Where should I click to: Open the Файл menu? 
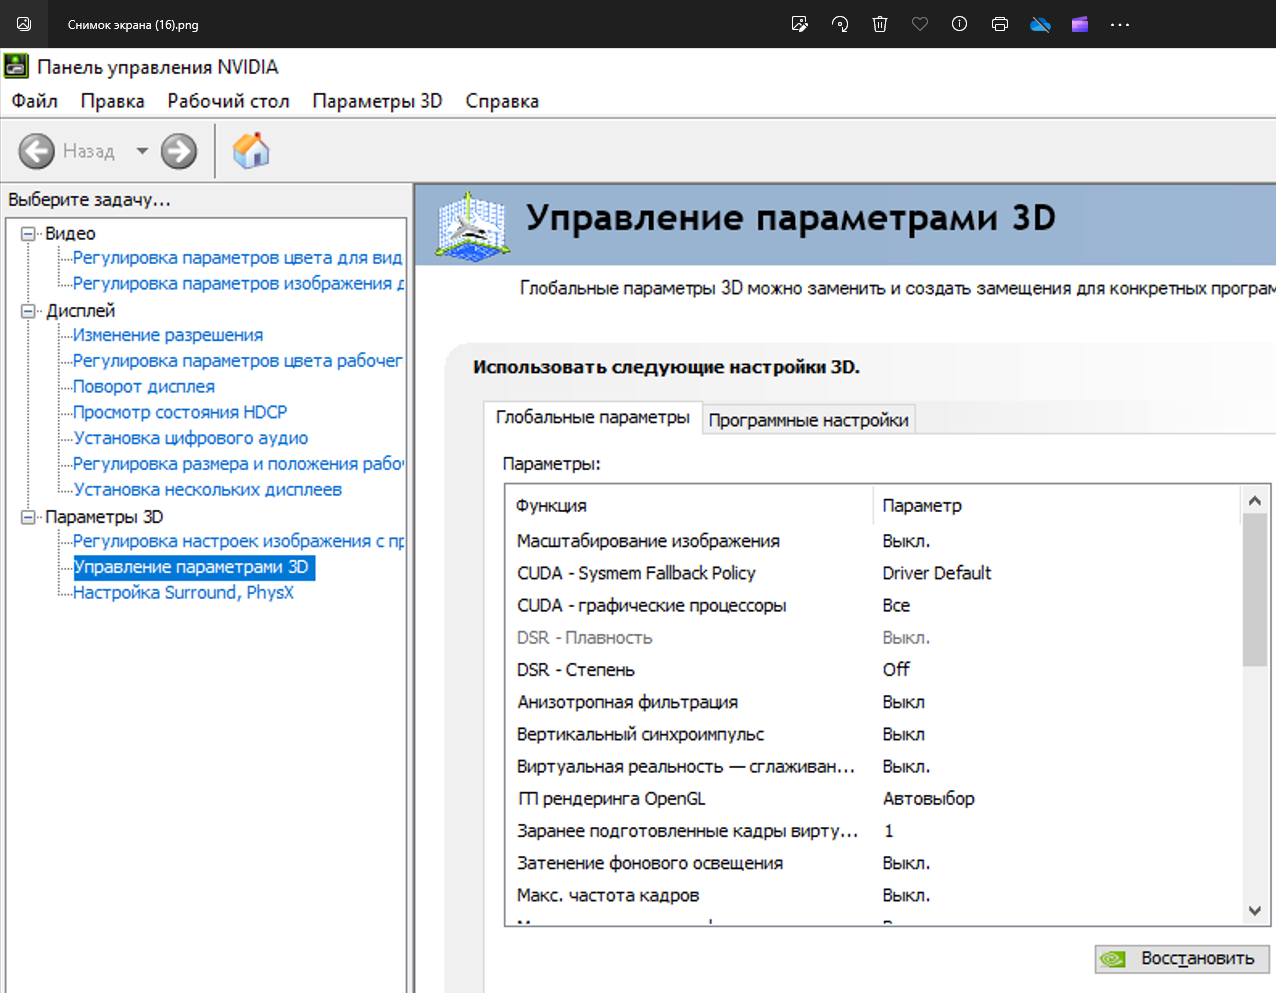coord(35,101)
